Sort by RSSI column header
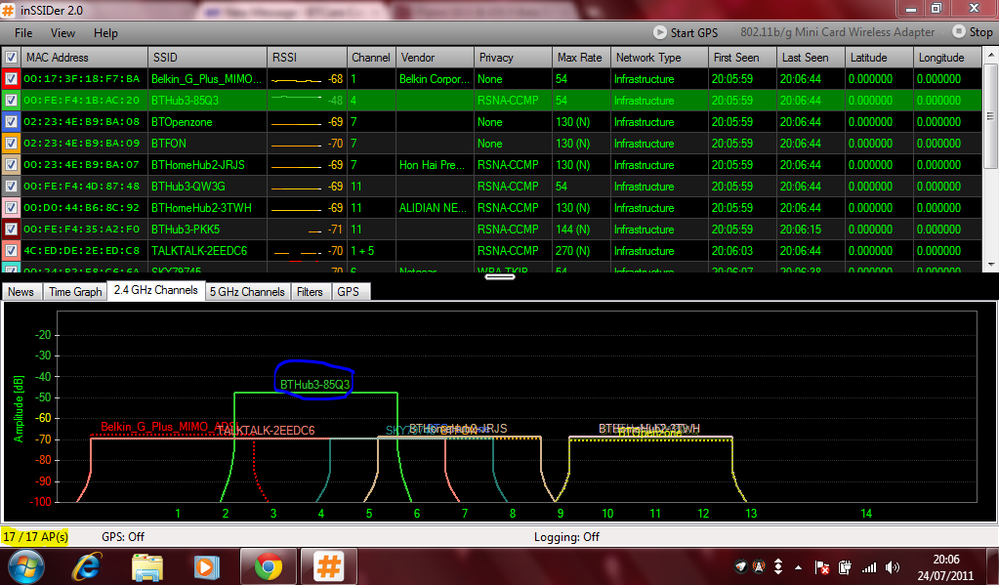The width and height of the screenshot is (999, 585). pyautogui.click(x=307, y=57)
